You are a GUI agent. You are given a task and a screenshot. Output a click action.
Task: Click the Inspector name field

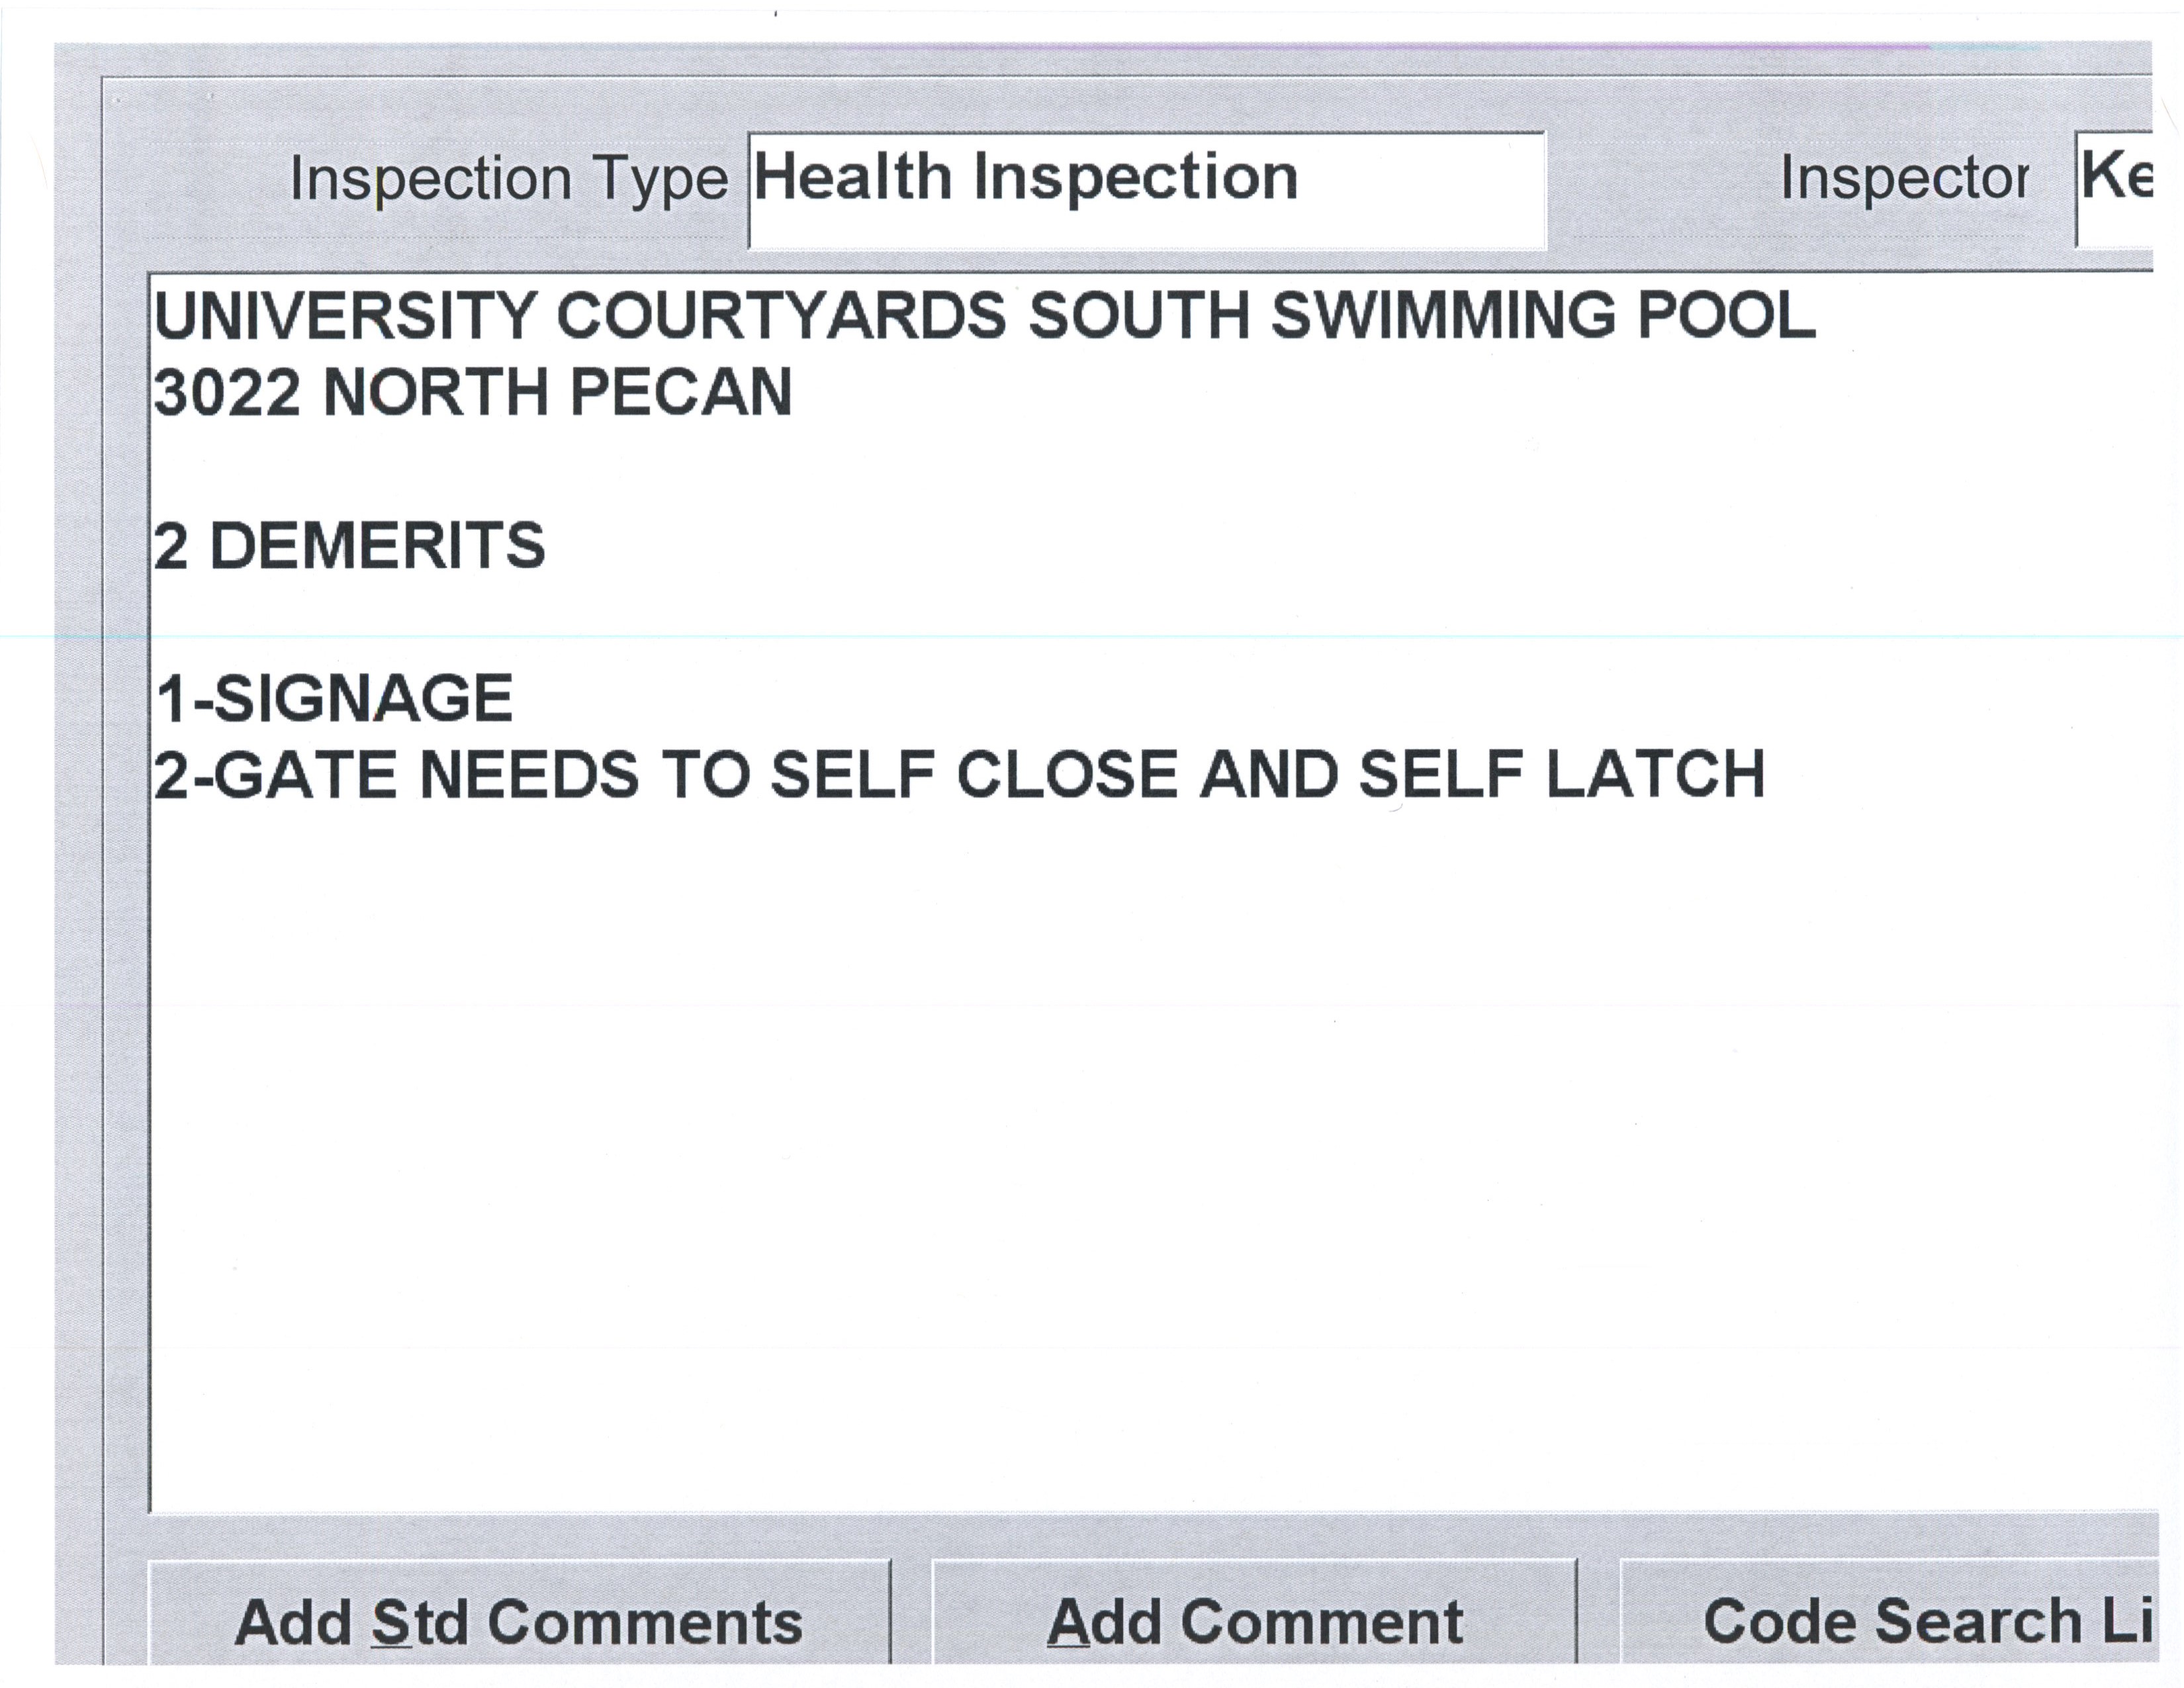tap(2114, 190)
